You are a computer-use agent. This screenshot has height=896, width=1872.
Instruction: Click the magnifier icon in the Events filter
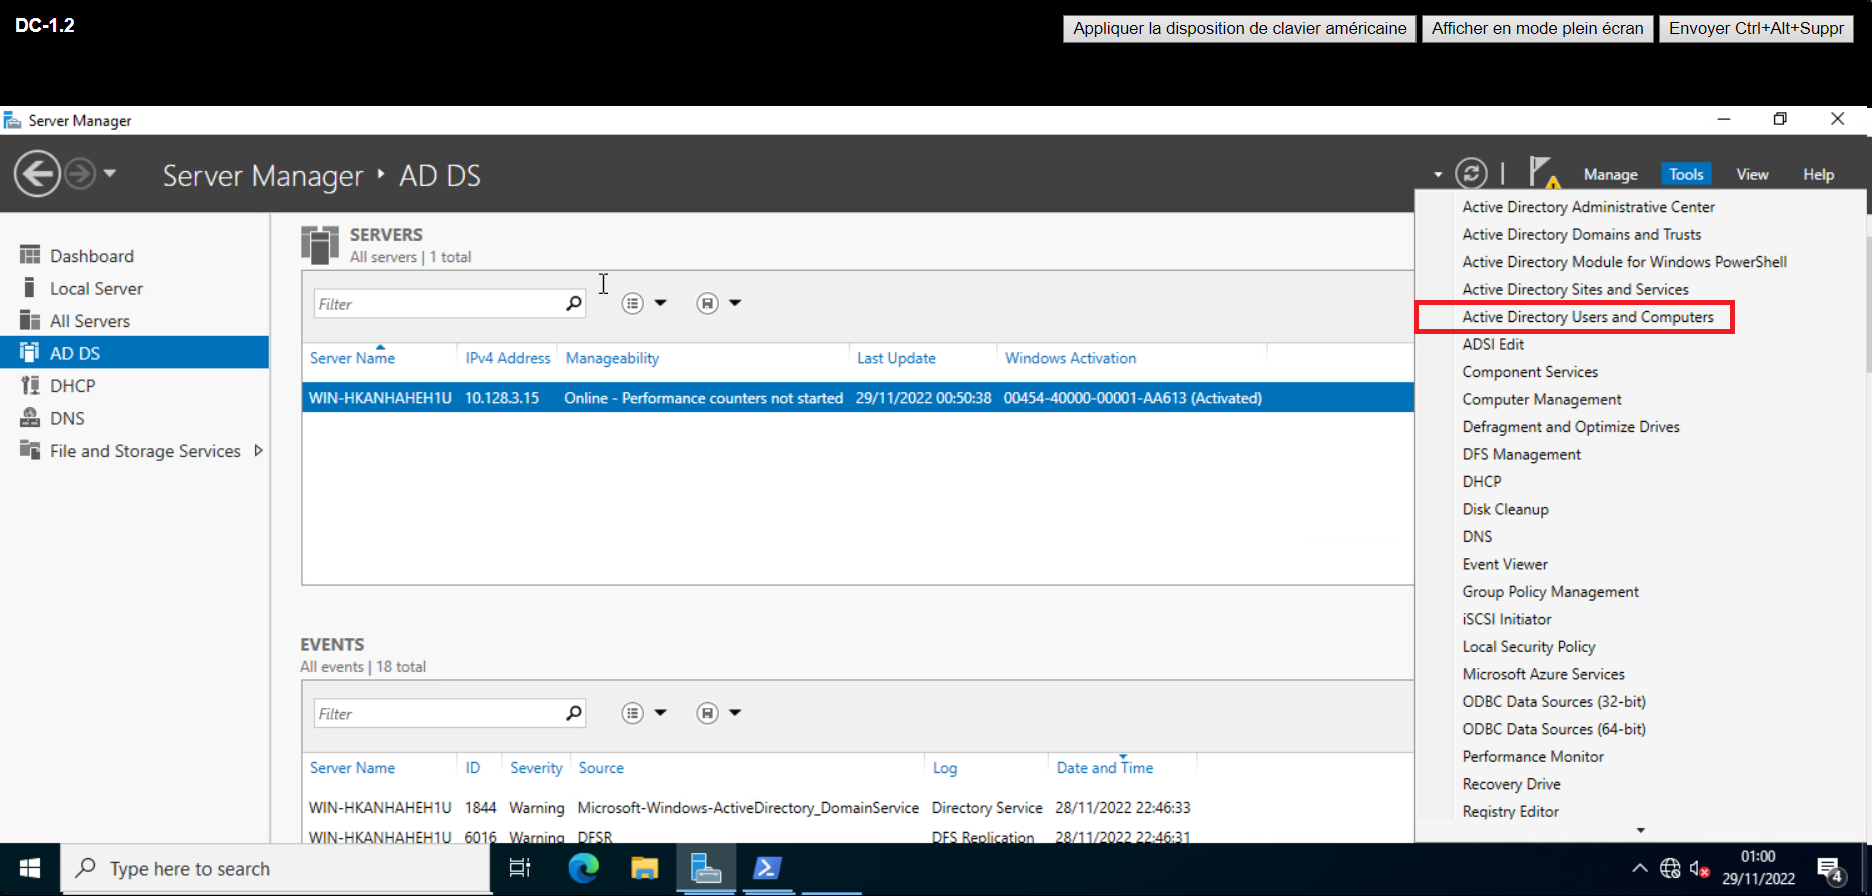coord(574,713)
